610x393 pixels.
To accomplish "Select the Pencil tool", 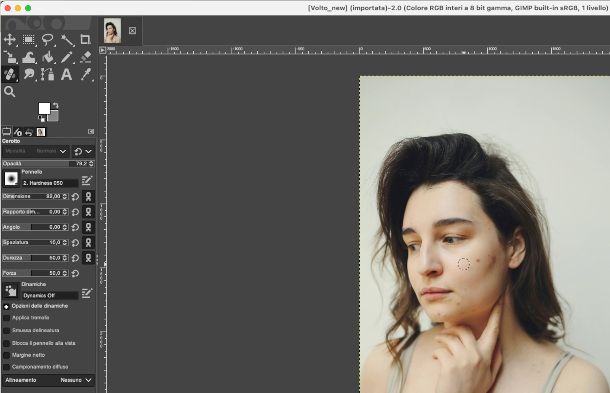I will point(67,57).
